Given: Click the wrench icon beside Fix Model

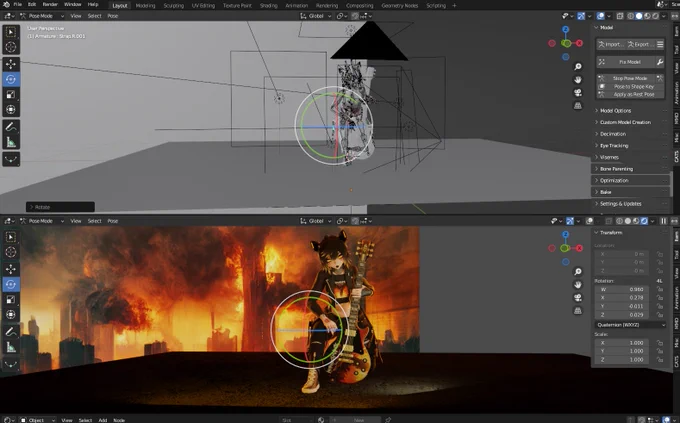Looking at the screenshot, I should 660,62.
